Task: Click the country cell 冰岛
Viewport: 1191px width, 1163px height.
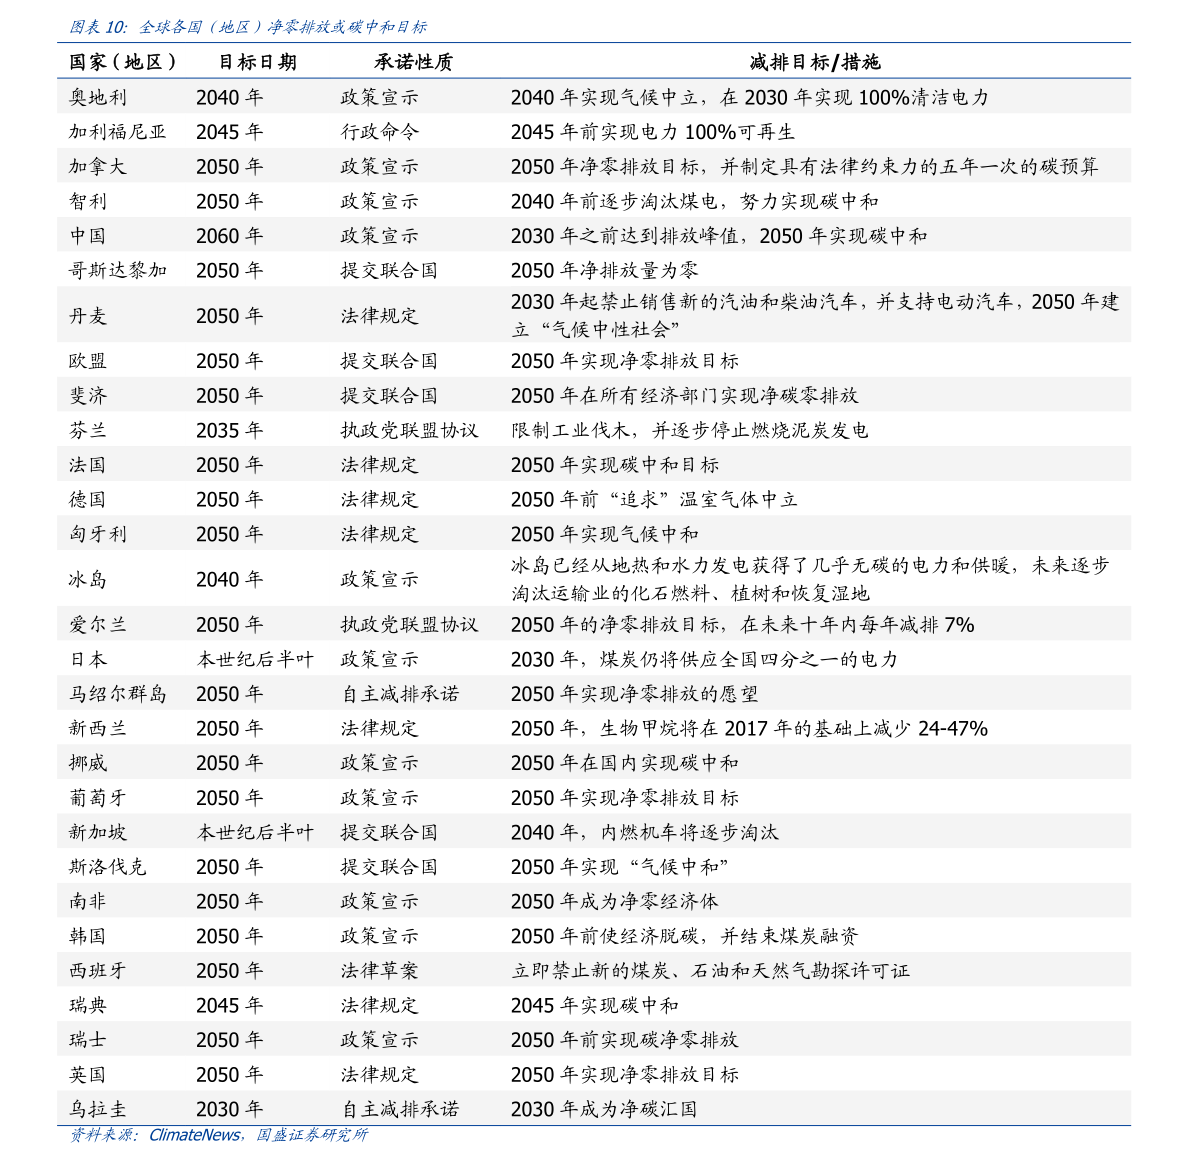Action: (x=88, y=580)
